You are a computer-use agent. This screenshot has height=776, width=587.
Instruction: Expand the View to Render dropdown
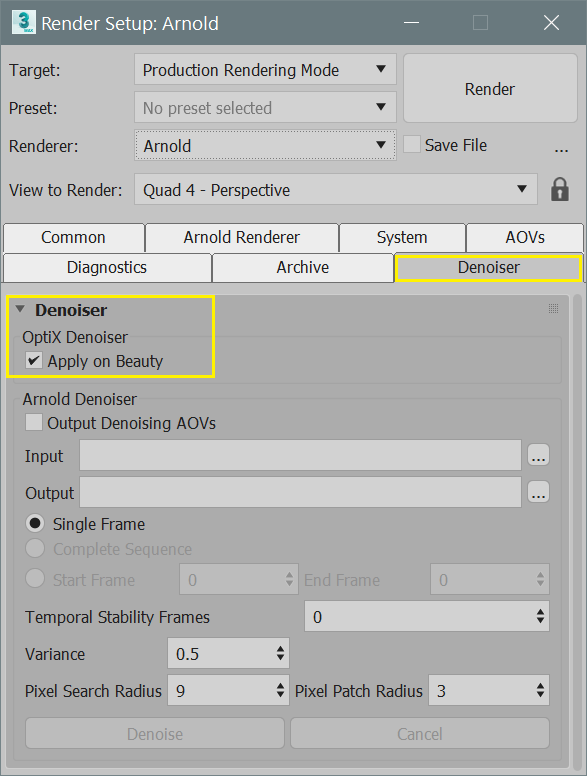tap(336, 189)
